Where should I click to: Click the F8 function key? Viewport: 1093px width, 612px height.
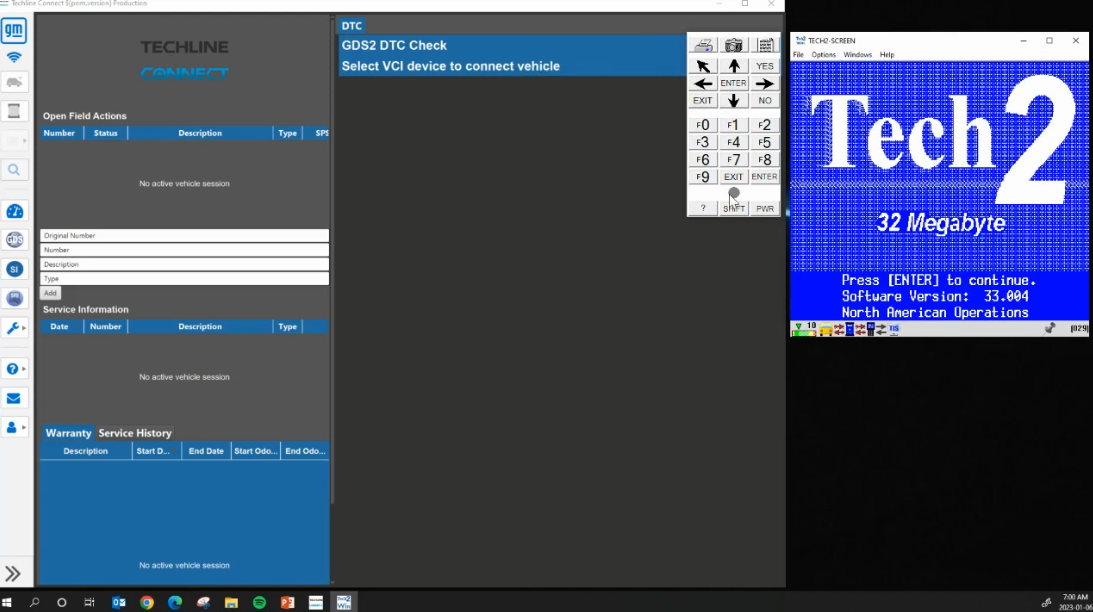[765, 160]
